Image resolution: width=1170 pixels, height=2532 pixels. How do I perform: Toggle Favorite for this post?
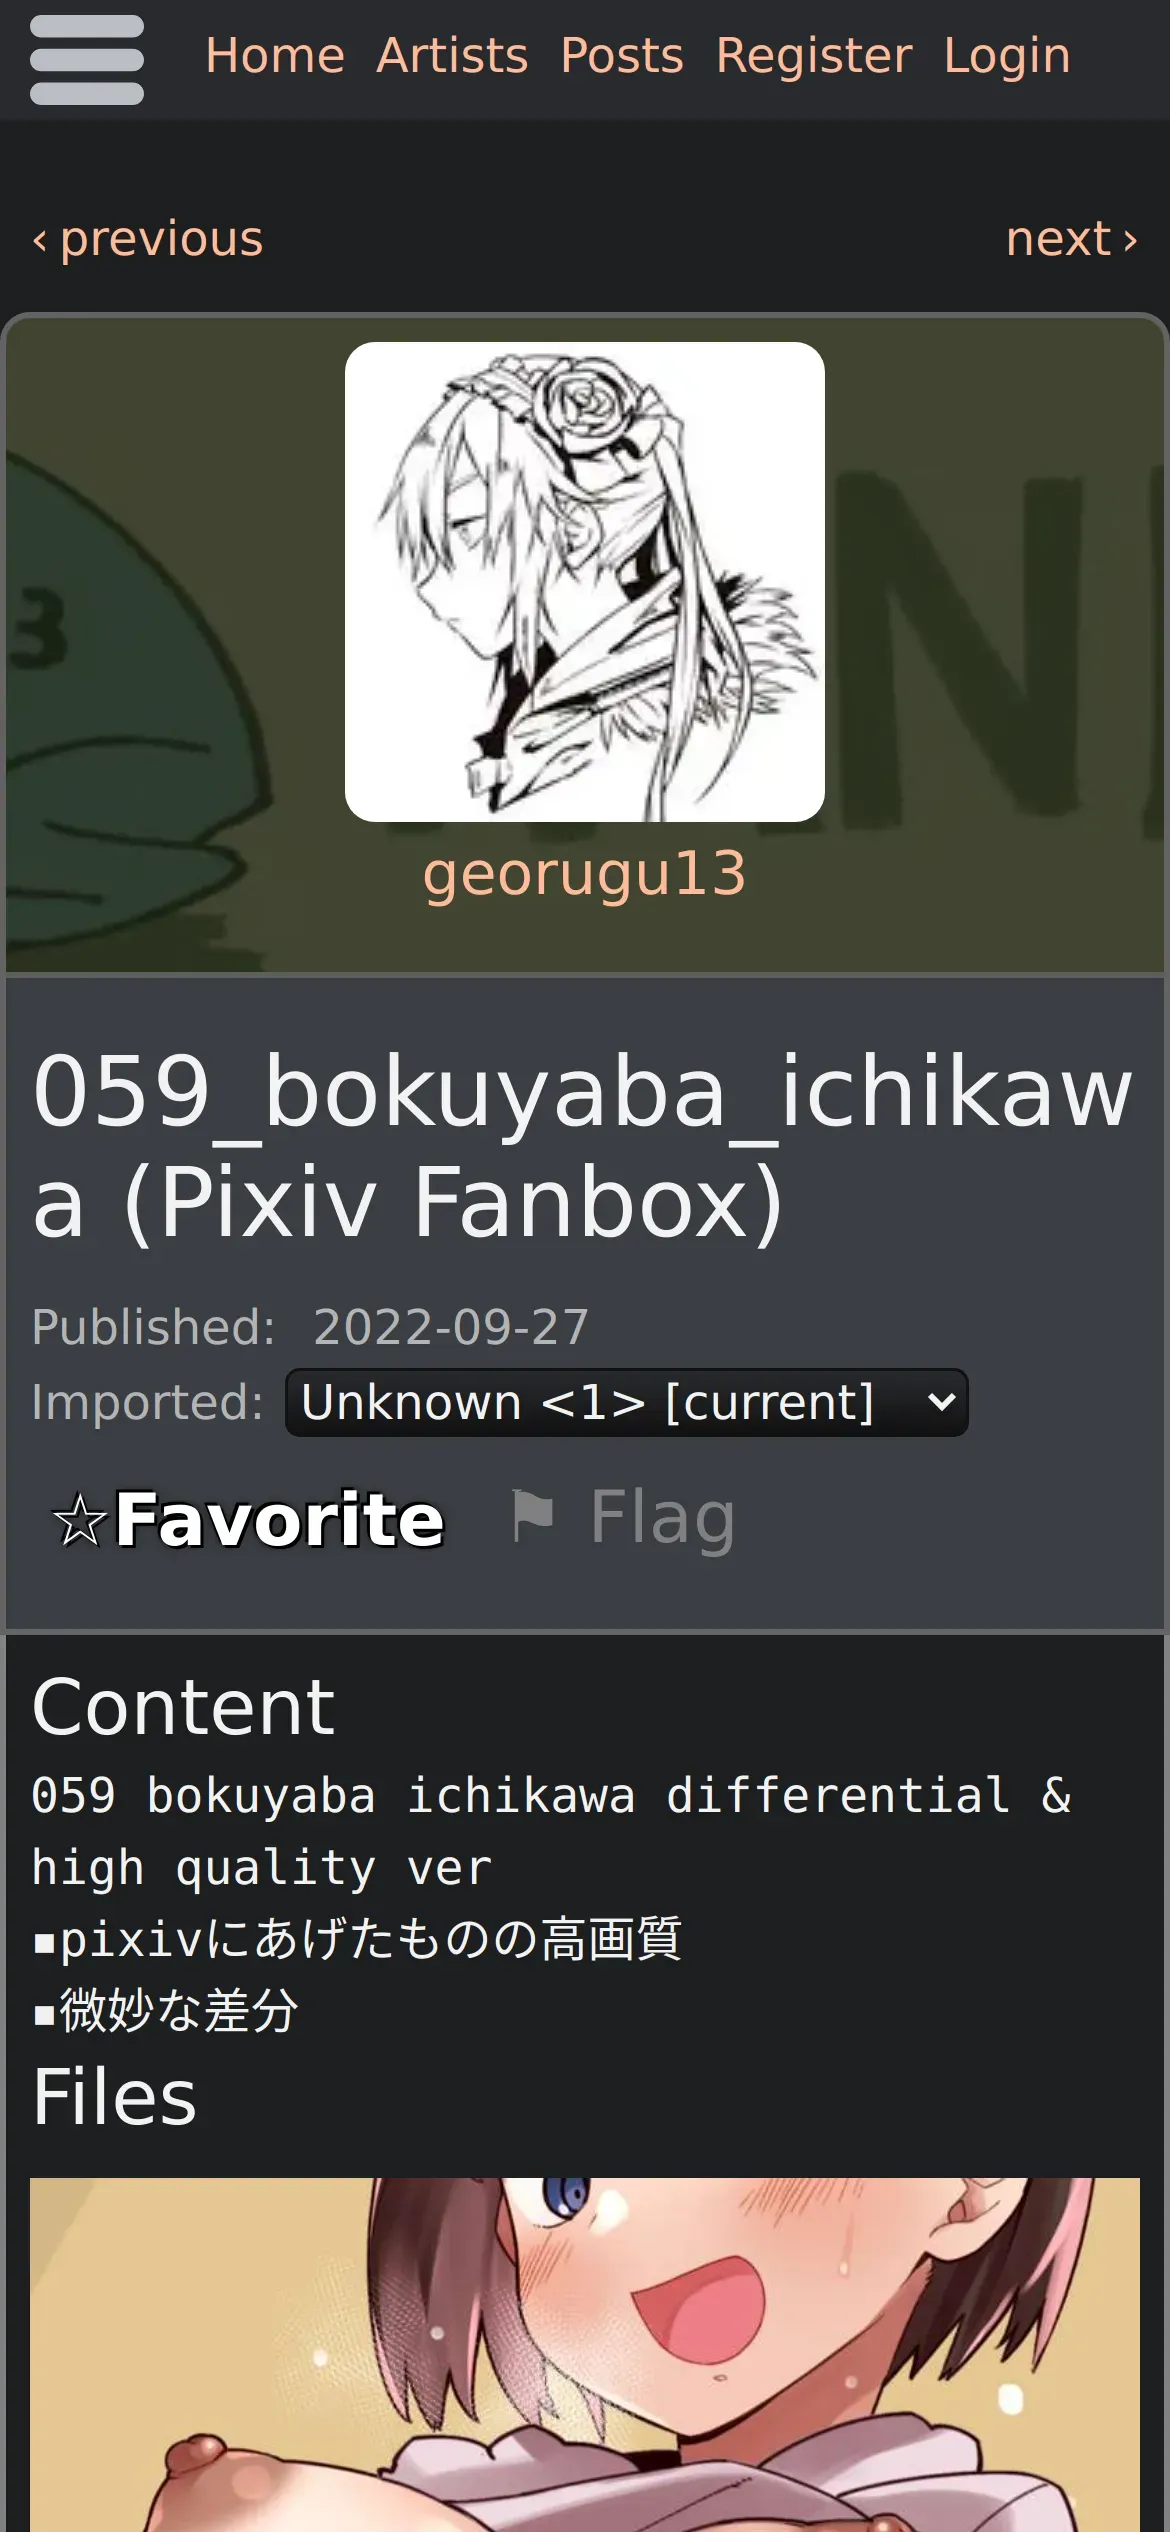coord(248,1519)
